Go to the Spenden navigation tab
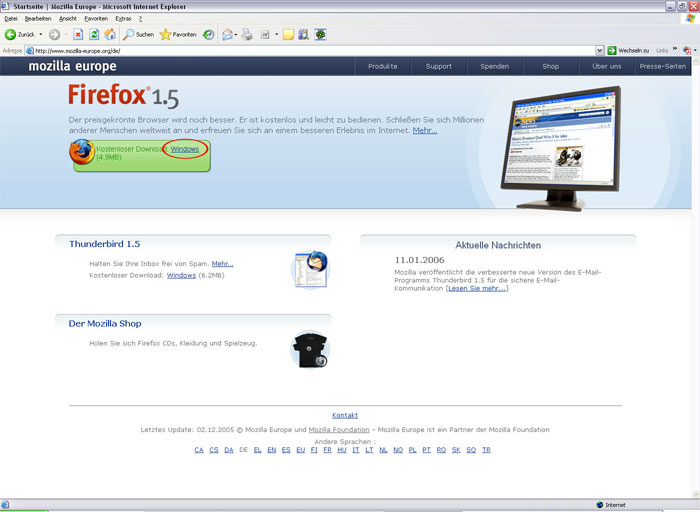 coord(495,66)
